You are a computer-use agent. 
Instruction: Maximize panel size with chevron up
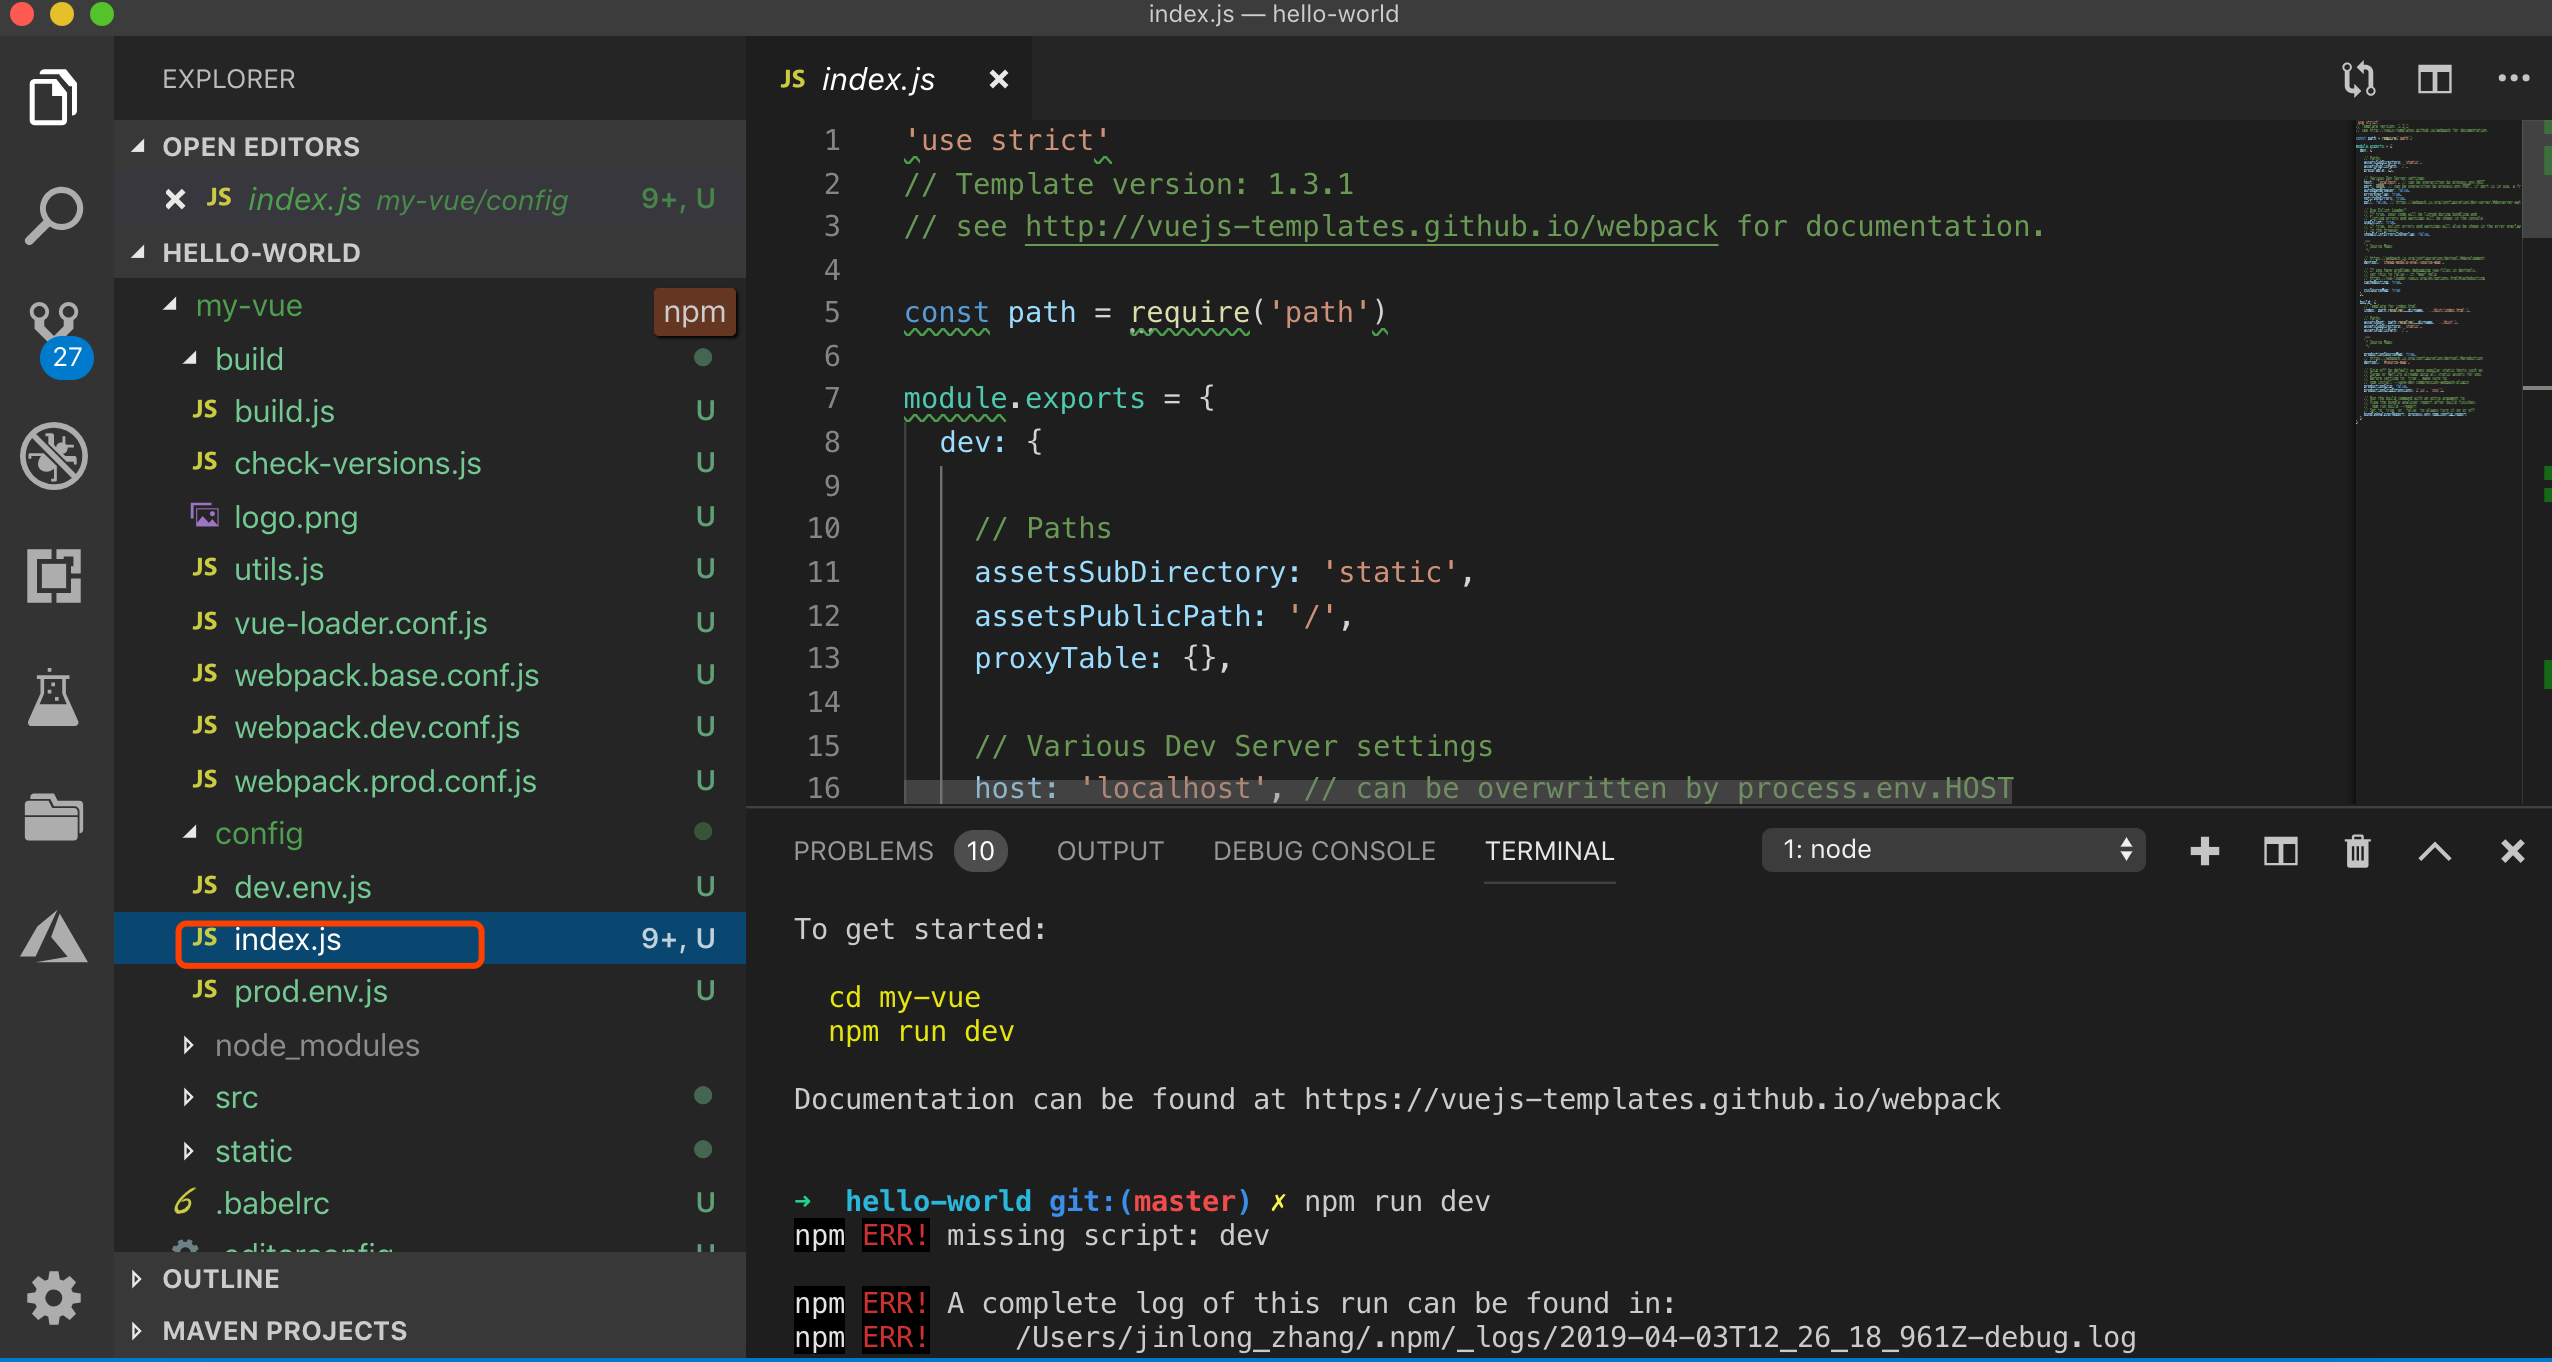point(2434,851)
